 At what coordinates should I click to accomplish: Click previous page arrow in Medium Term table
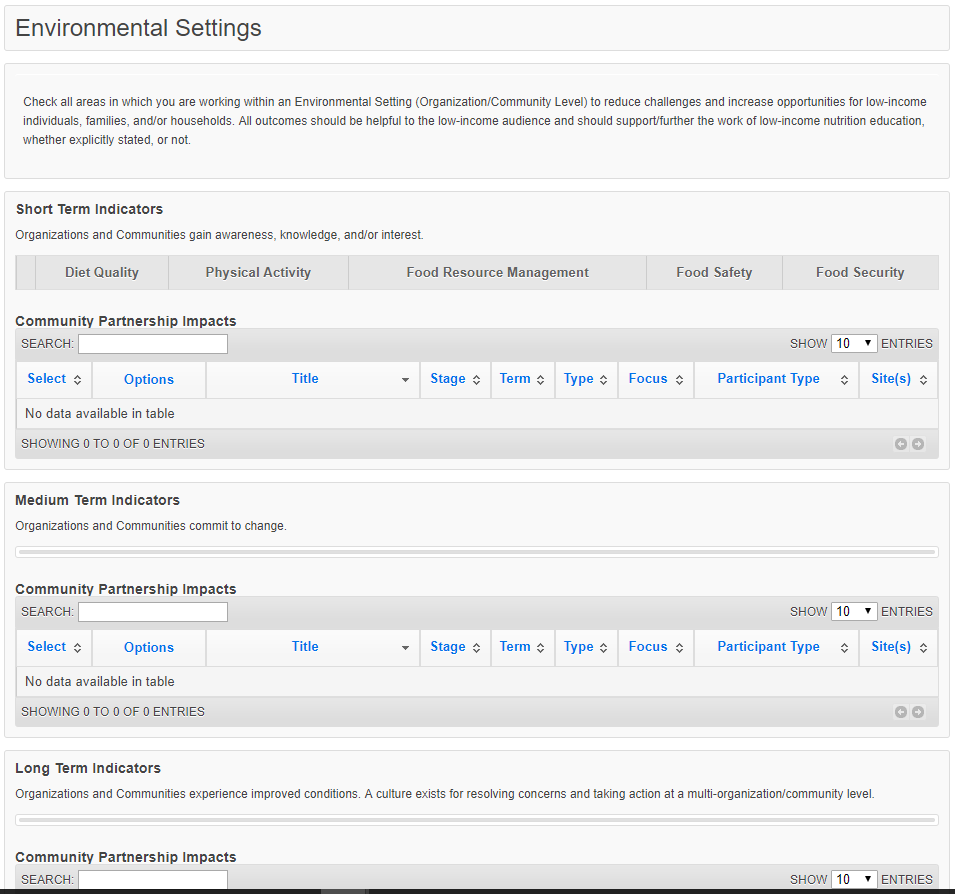(901, 712)
